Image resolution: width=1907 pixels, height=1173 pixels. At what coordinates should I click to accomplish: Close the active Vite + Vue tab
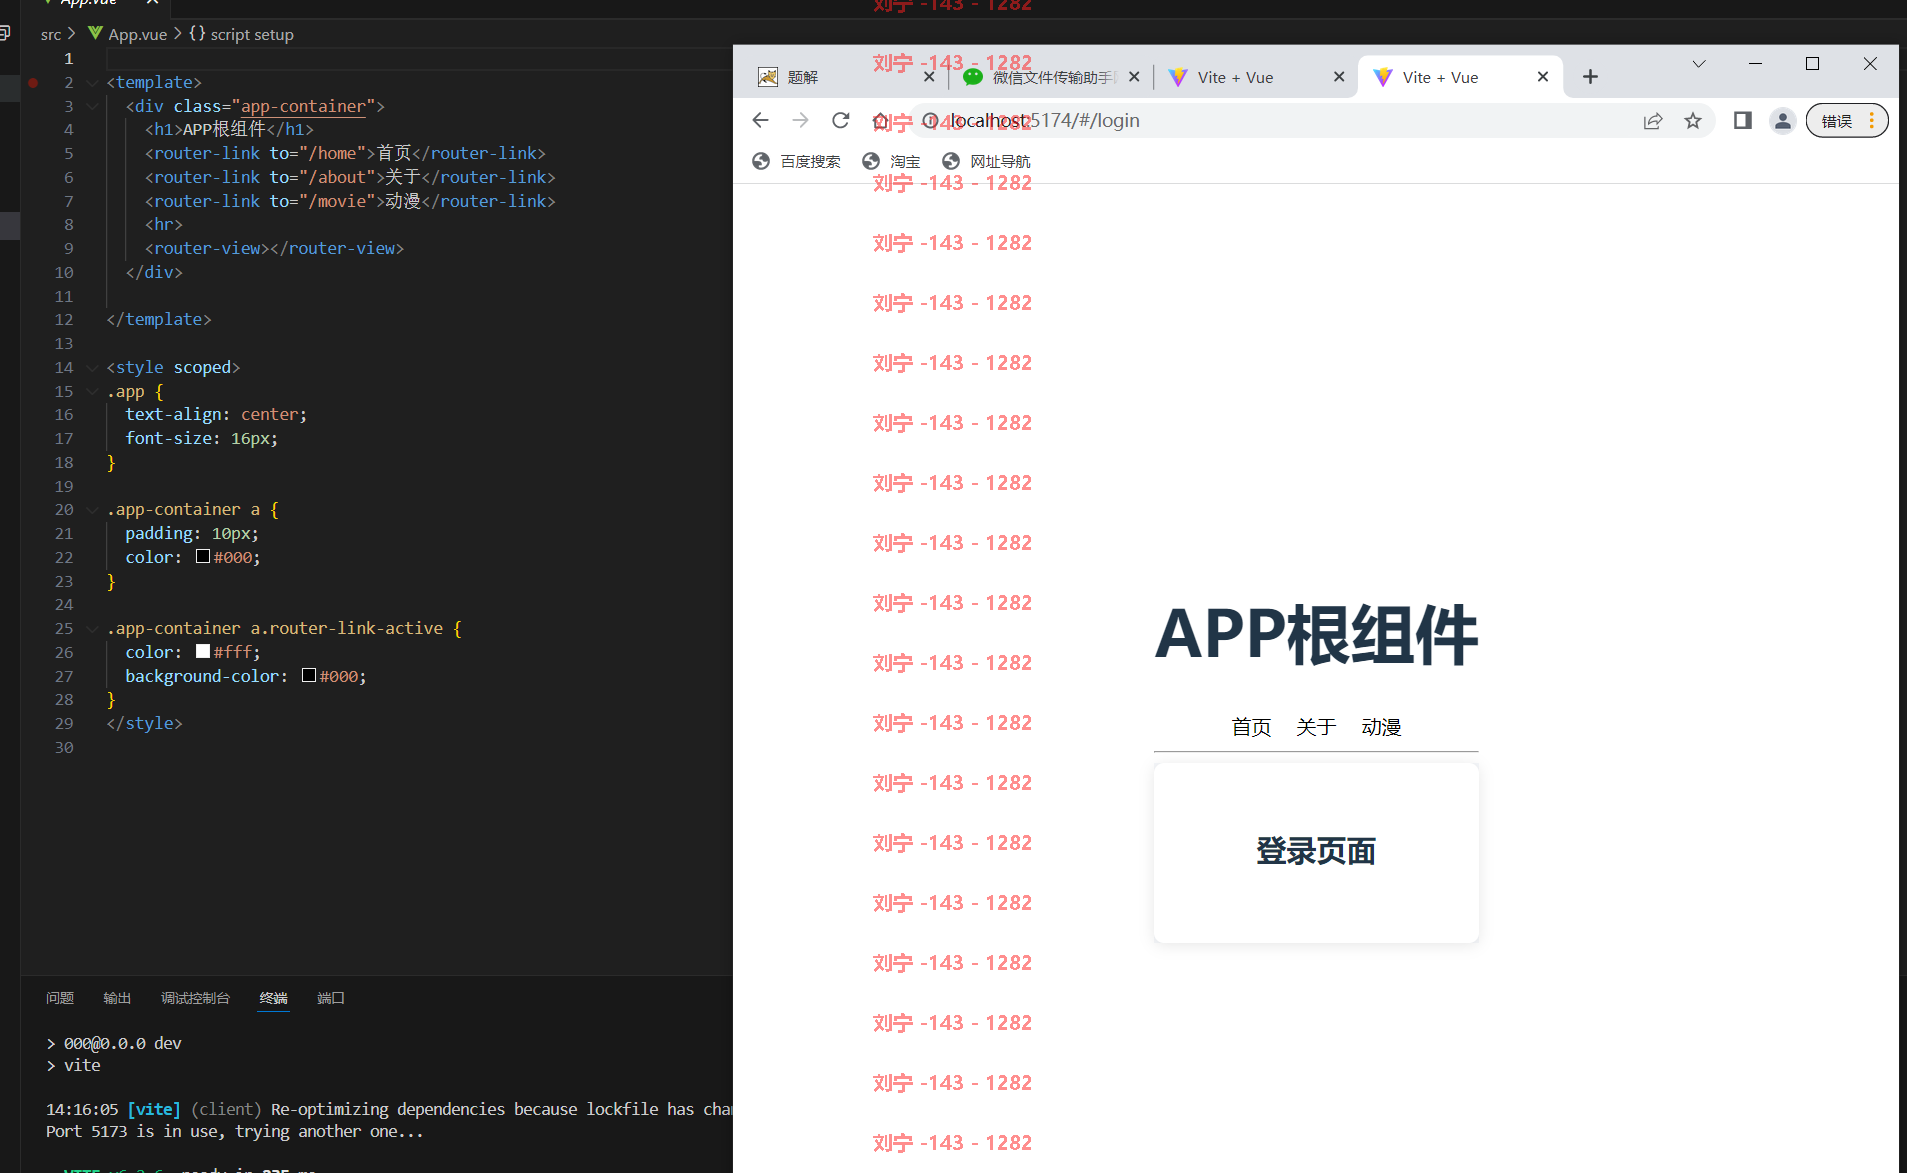(1543, 77)
